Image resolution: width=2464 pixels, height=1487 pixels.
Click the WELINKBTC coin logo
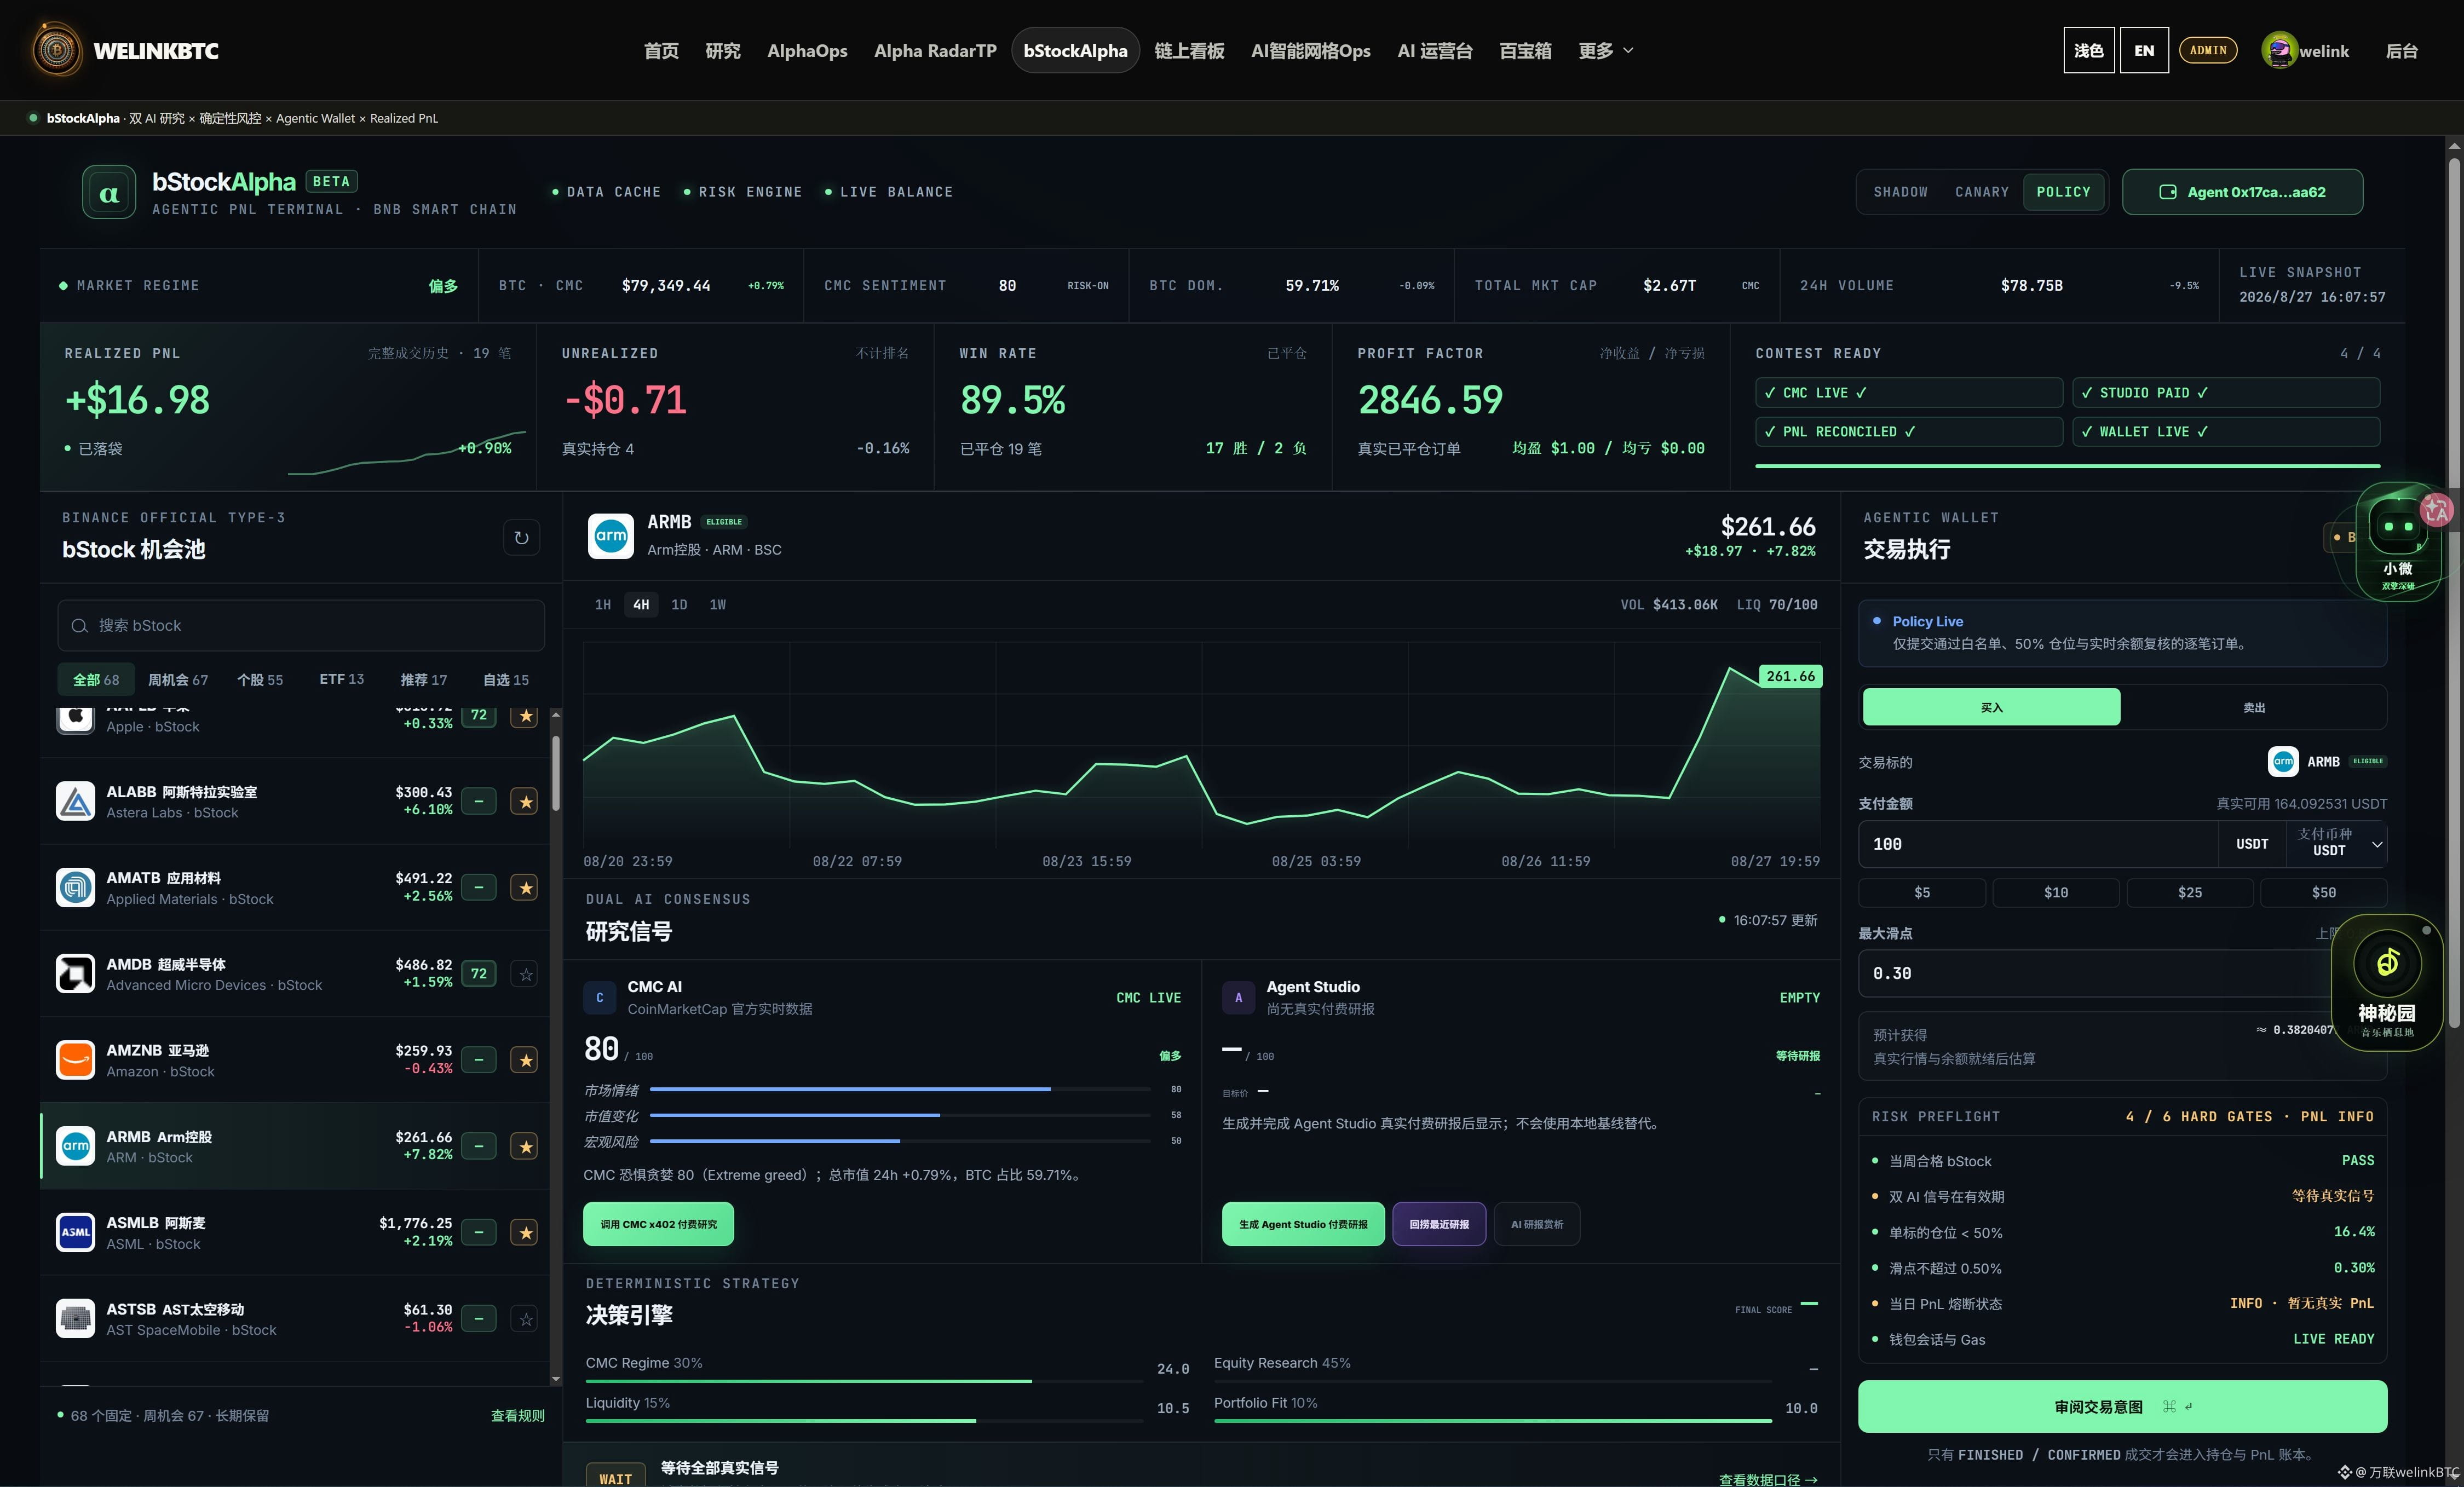click(x=57, y=50)
